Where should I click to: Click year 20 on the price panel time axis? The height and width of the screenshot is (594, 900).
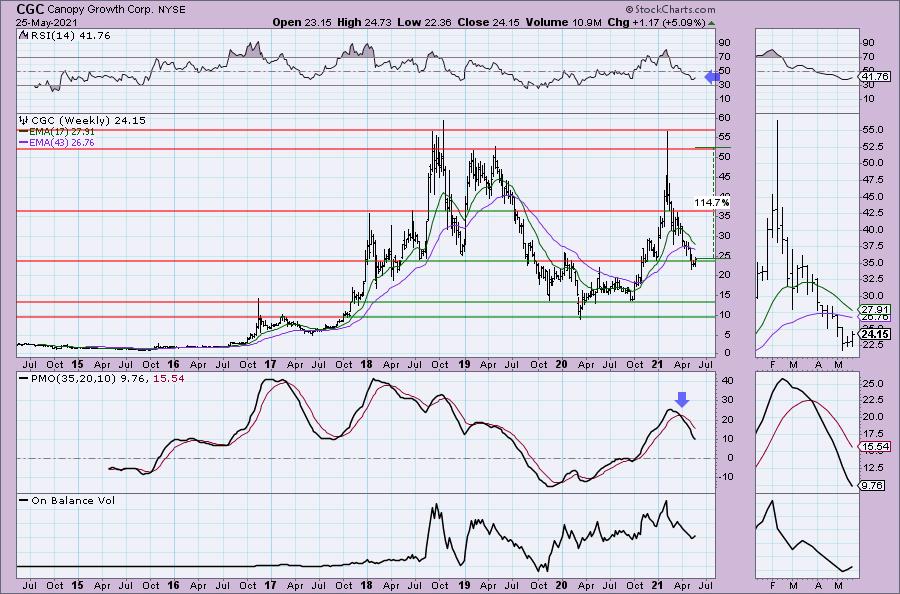pos(561,364)
